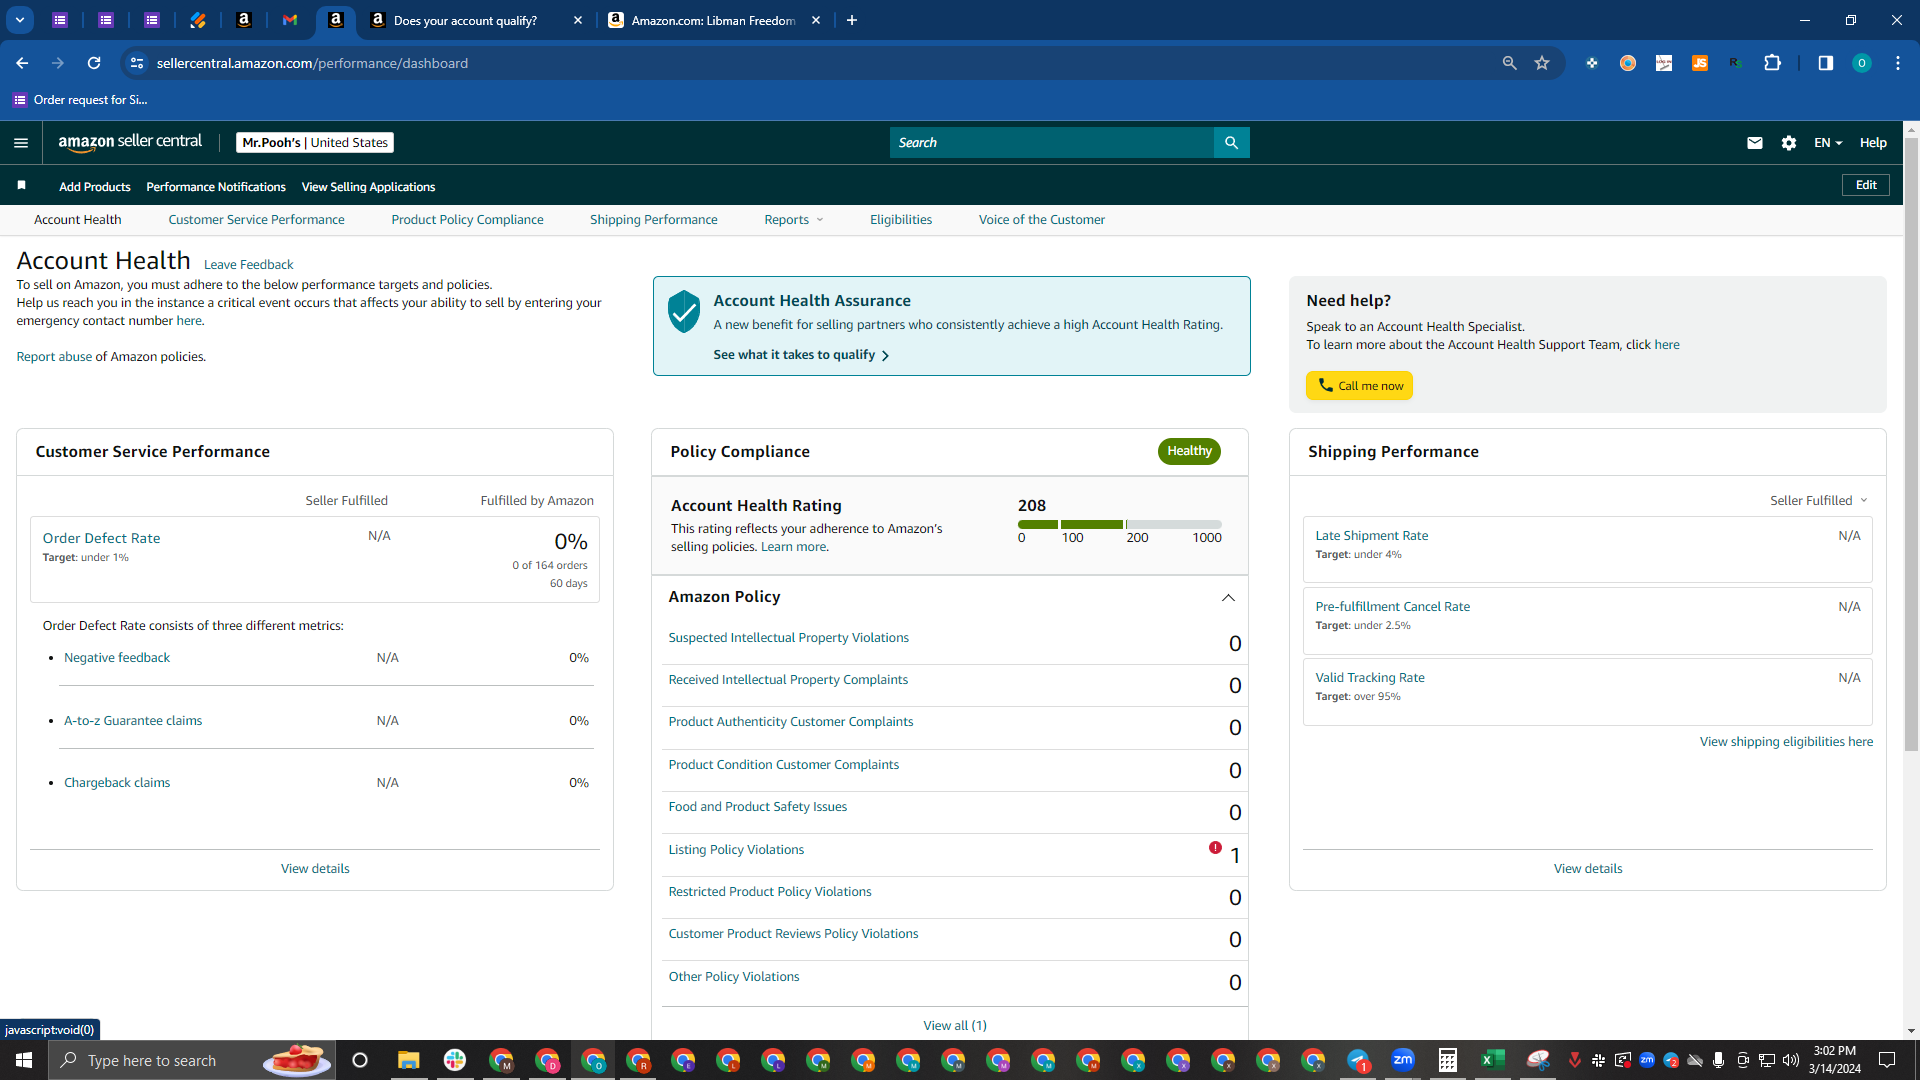View site information icon in address bar
This screenshot has height=1080, width=1920.
(x=137, y=63)
